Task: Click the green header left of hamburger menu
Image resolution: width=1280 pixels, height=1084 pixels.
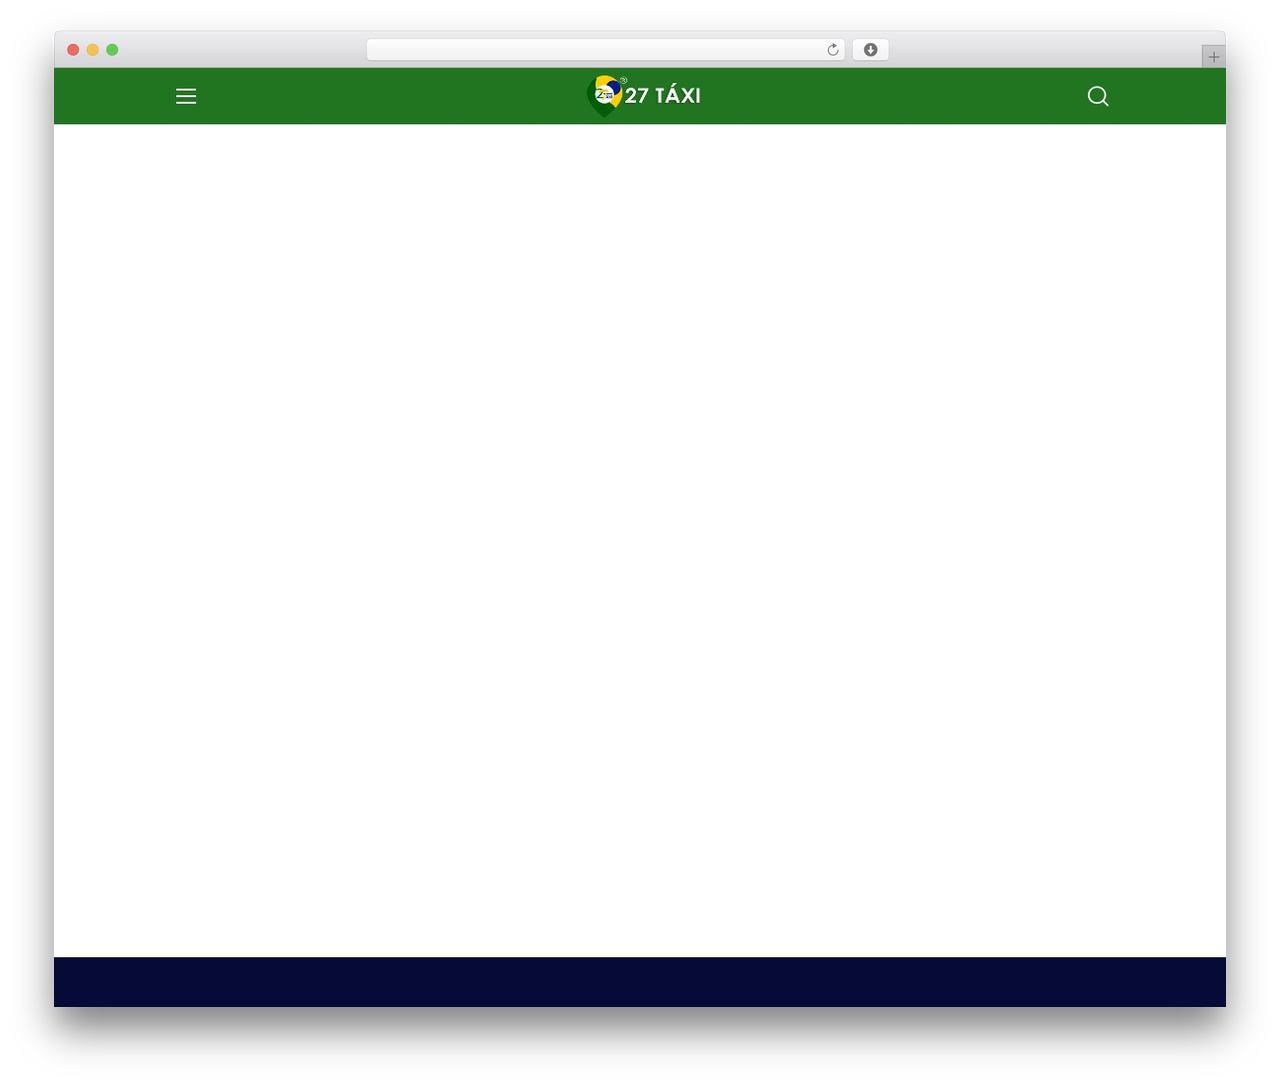Action: point(115,96)
